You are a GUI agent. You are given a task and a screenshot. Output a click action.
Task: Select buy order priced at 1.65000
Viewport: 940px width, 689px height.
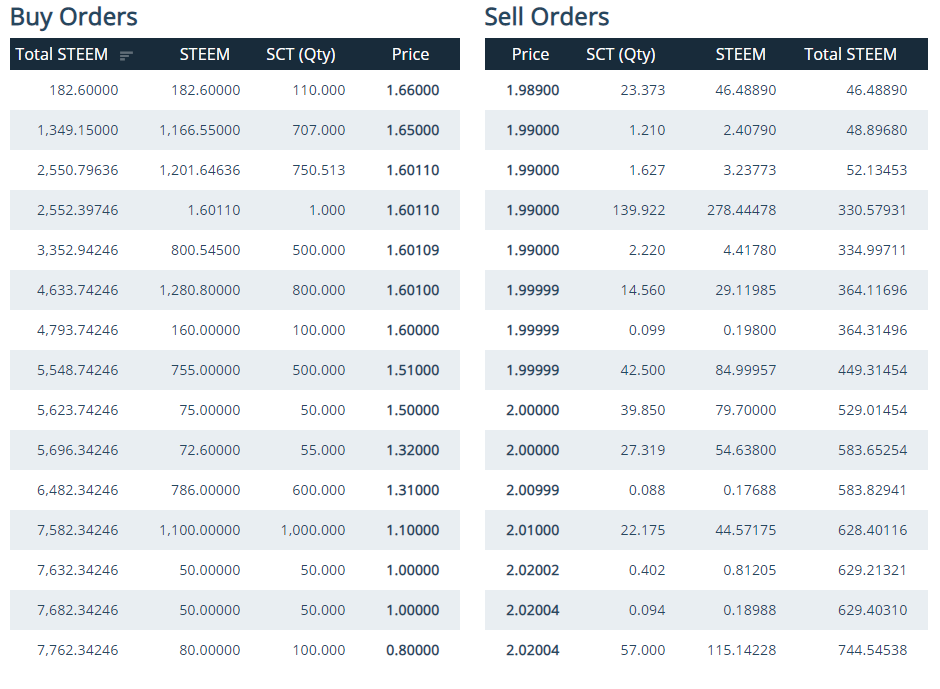click(412, 130)
